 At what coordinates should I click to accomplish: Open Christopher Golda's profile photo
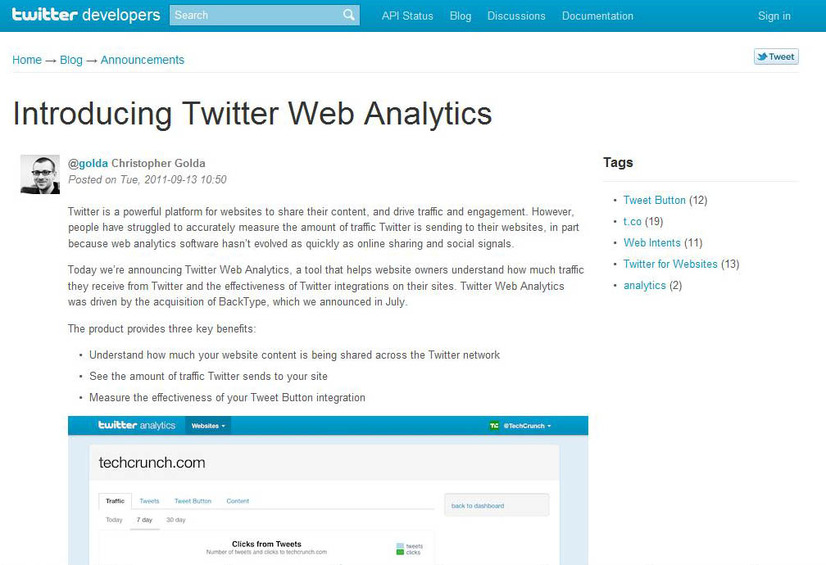coord(40,174)
